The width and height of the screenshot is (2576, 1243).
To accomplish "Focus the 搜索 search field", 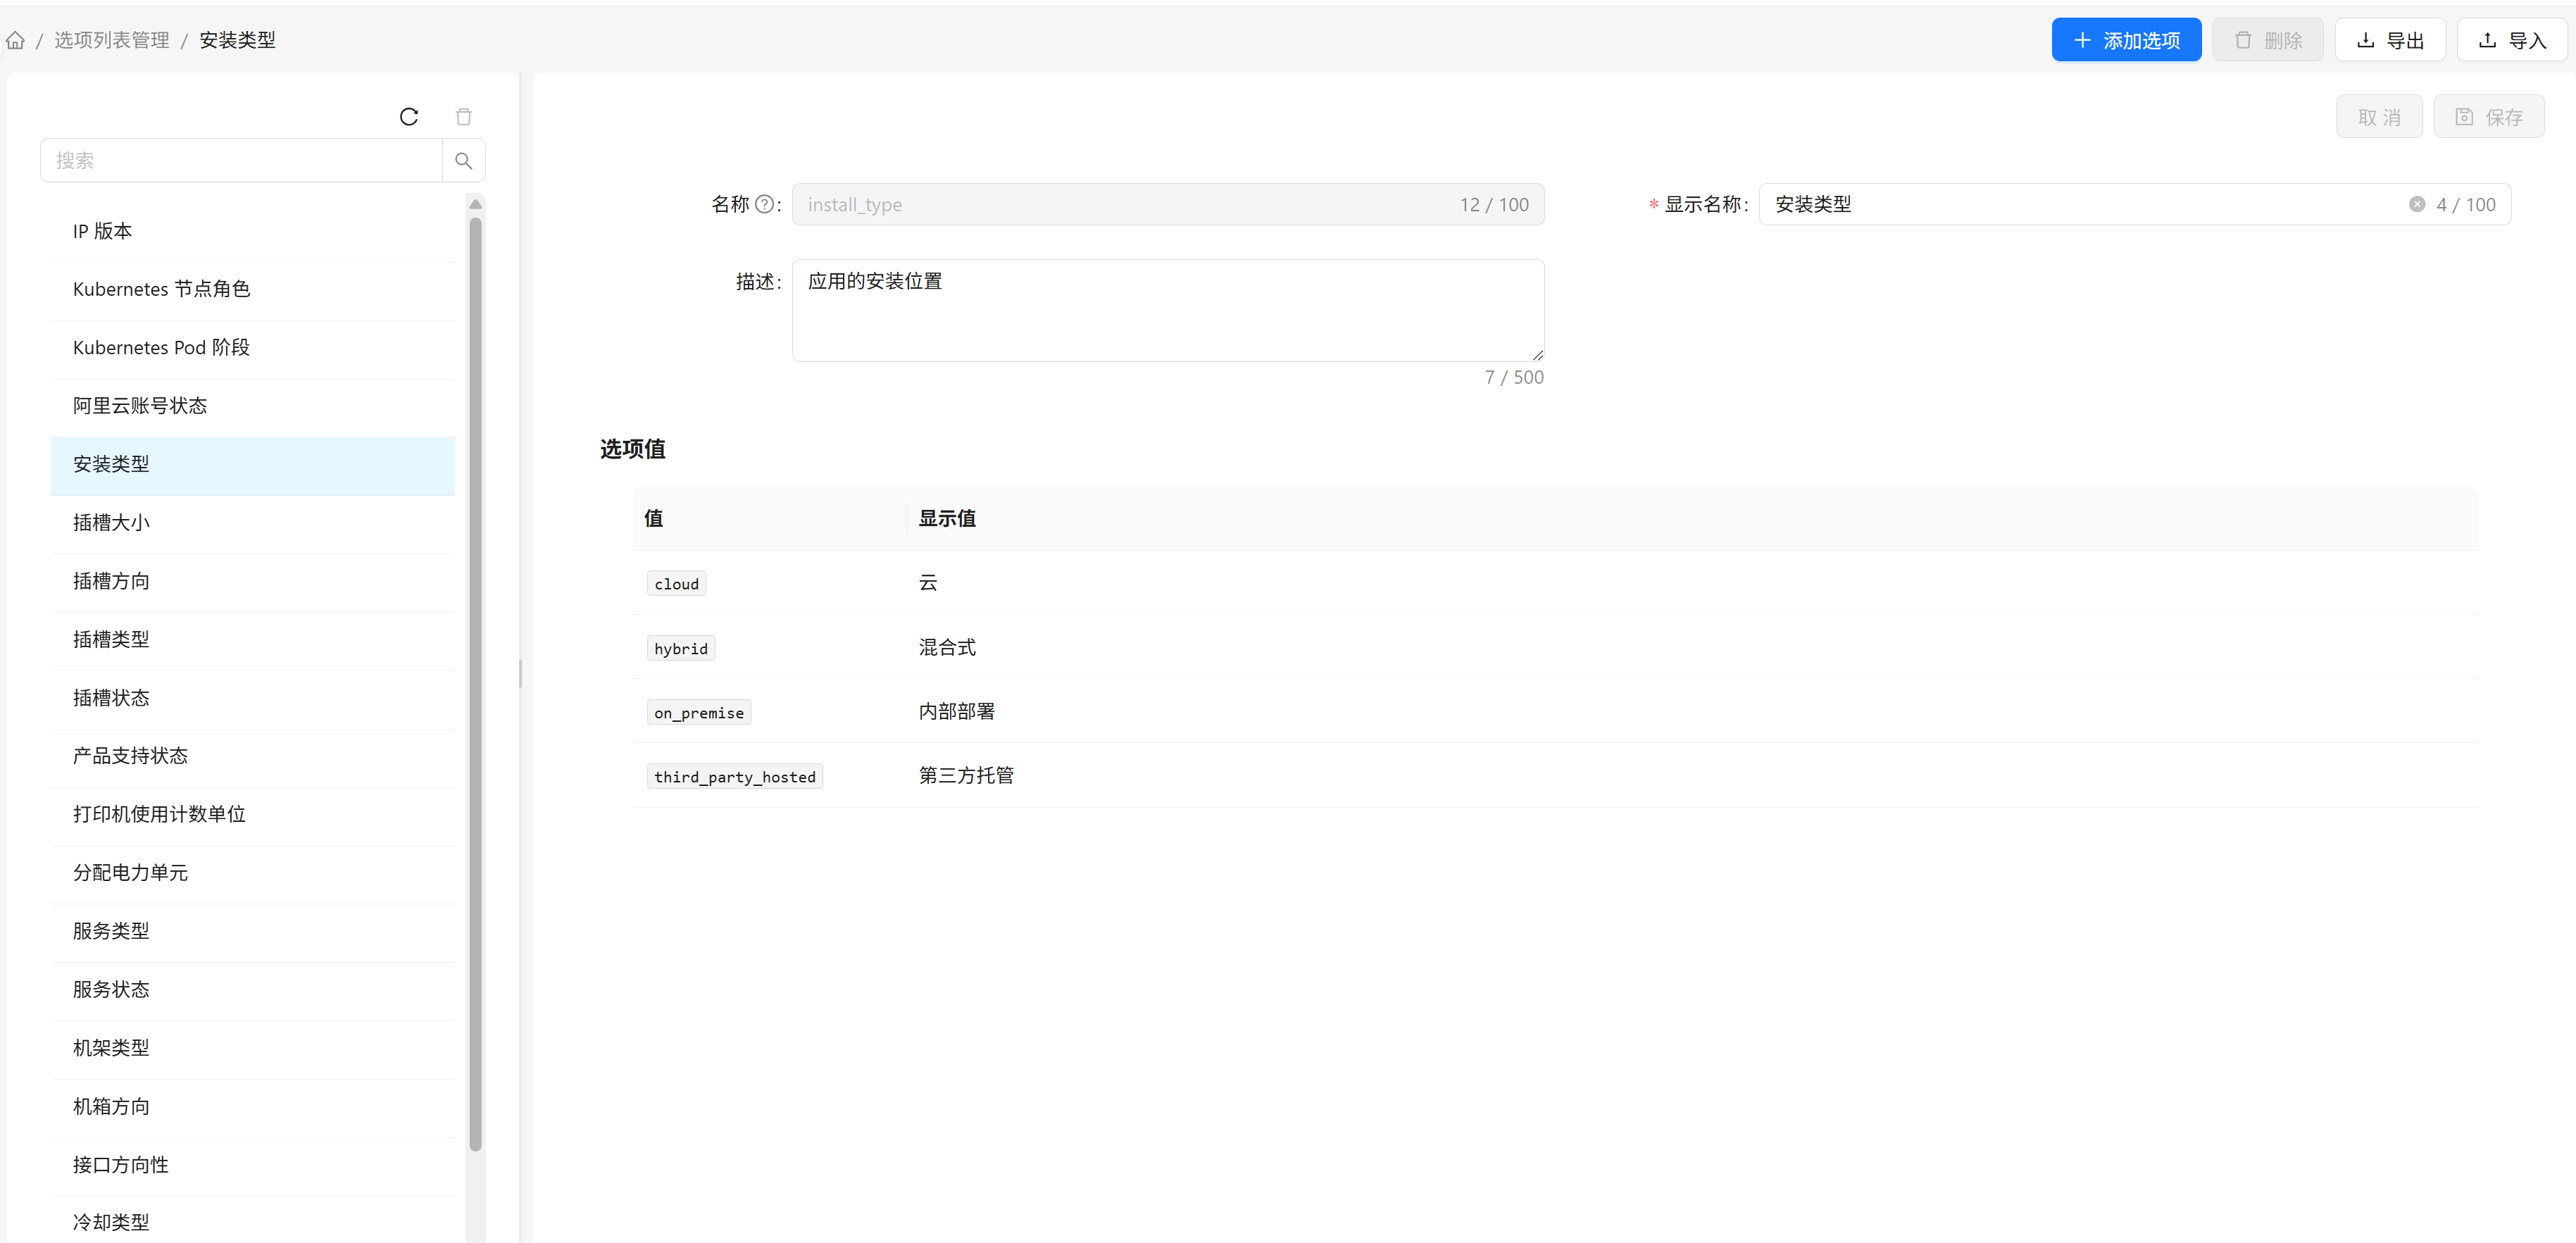I will click(x=241, y=160).
